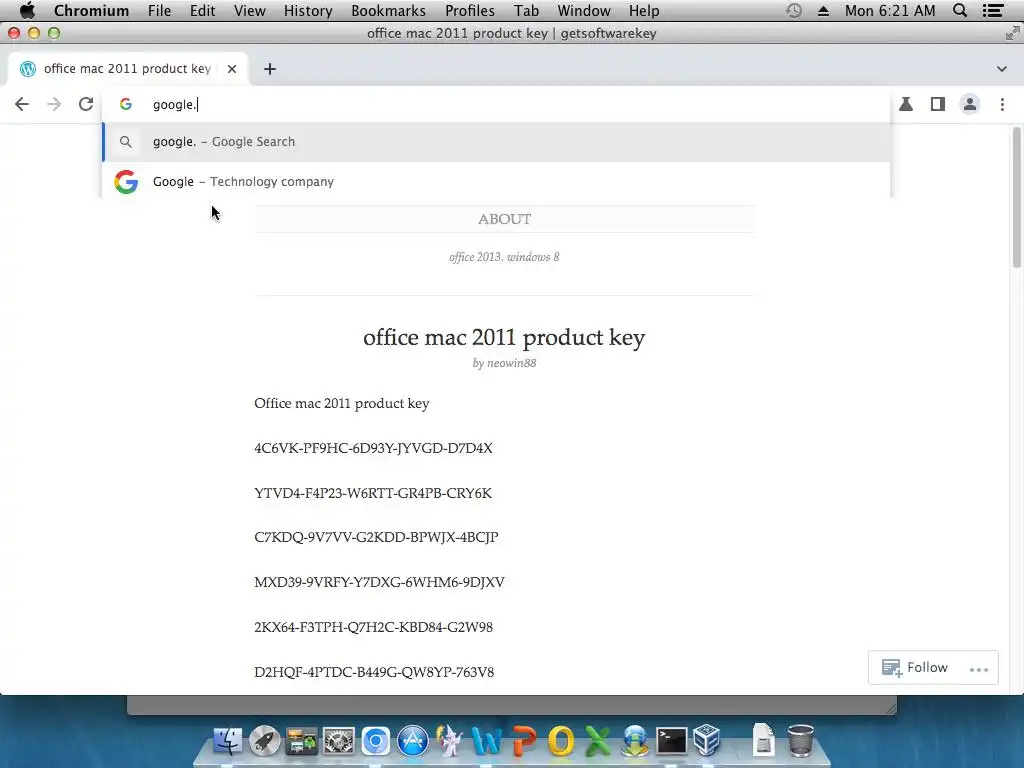Image resolution: width=1024 pixels, height=768 pixels.
Task: Go back to the previous page
Action: pos(22,104)
